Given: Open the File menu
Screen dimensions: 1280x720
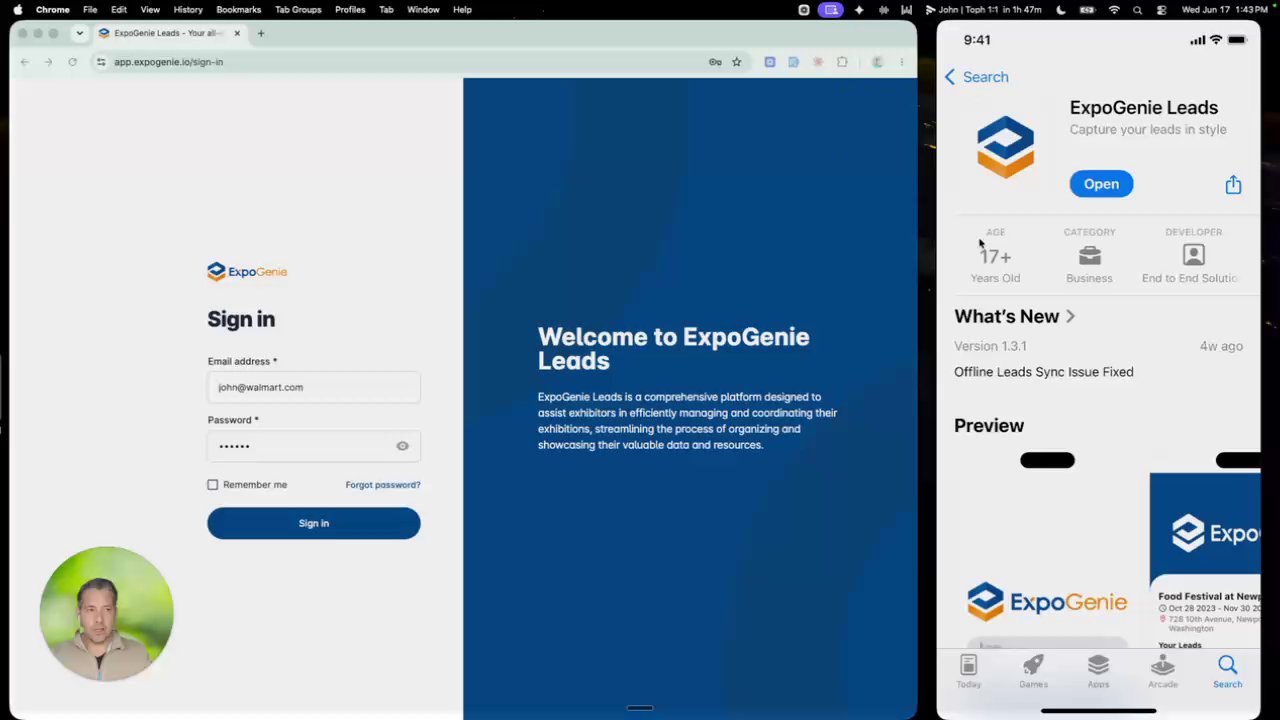Looking at the screenshot, I should click(x=90, y=10).
